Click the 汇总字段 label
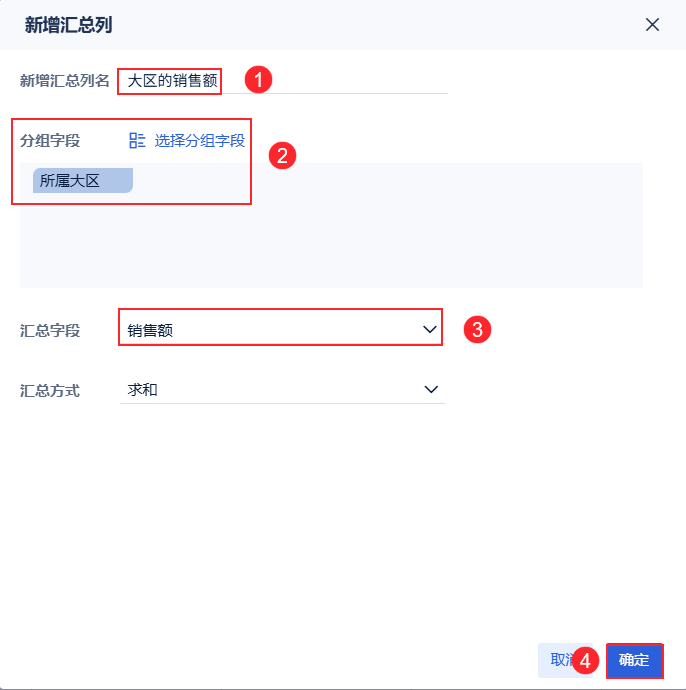Screen dimensions: 686x690 point(50,330)
